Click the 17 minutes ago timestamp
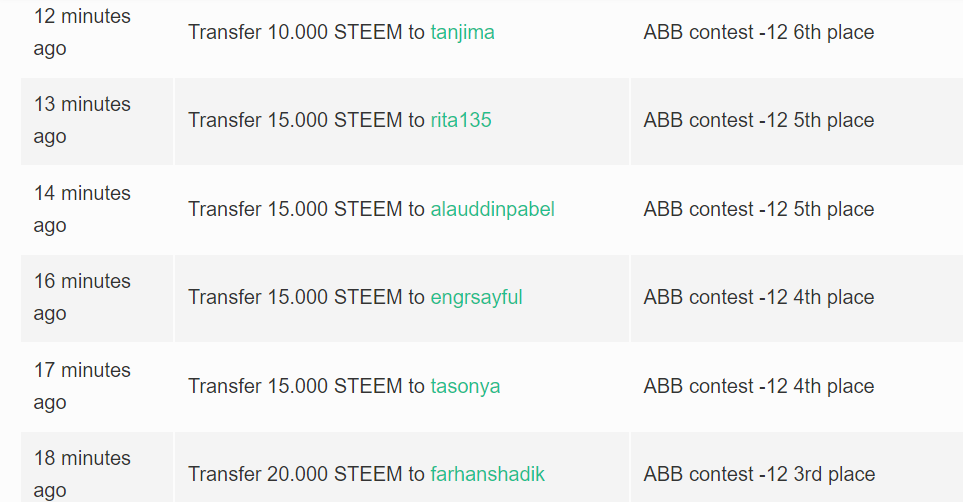The image size is (963, 502). 82,386
